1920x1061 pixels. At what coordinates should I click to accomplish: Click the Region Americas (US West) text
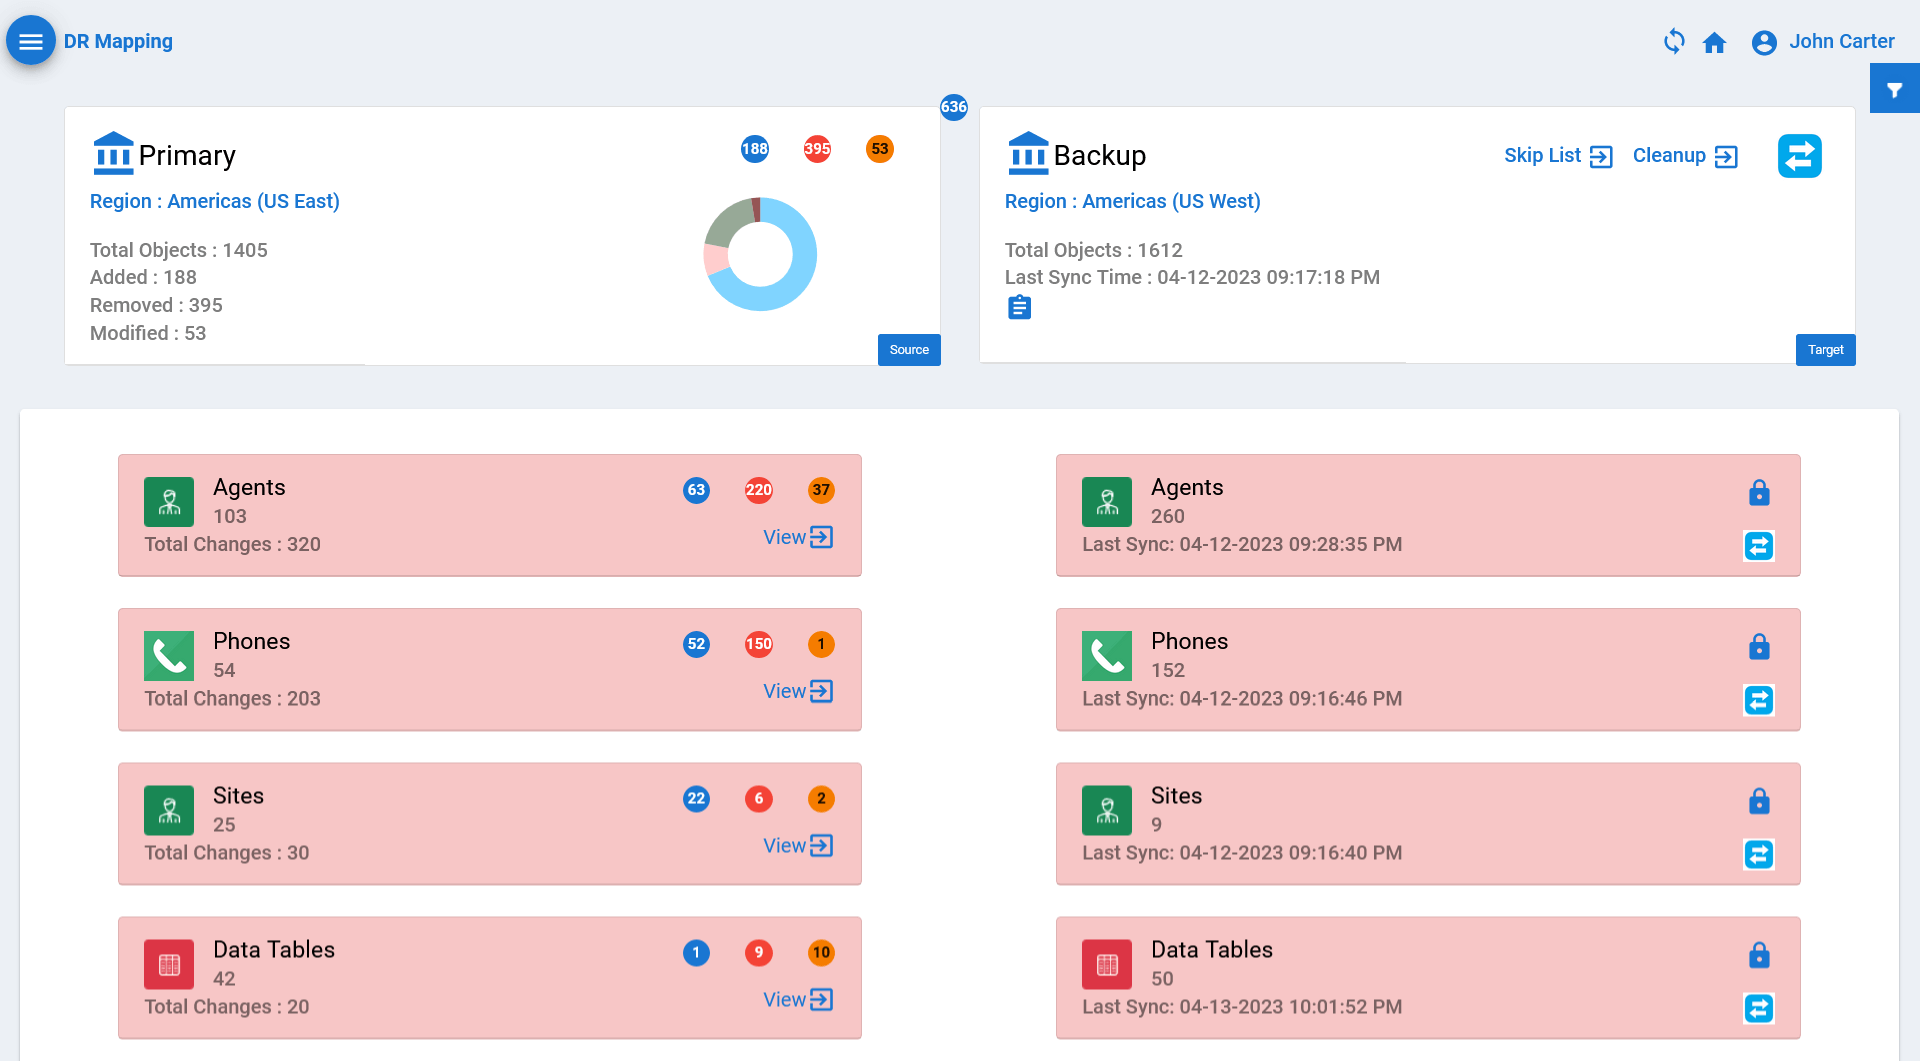1133,201
